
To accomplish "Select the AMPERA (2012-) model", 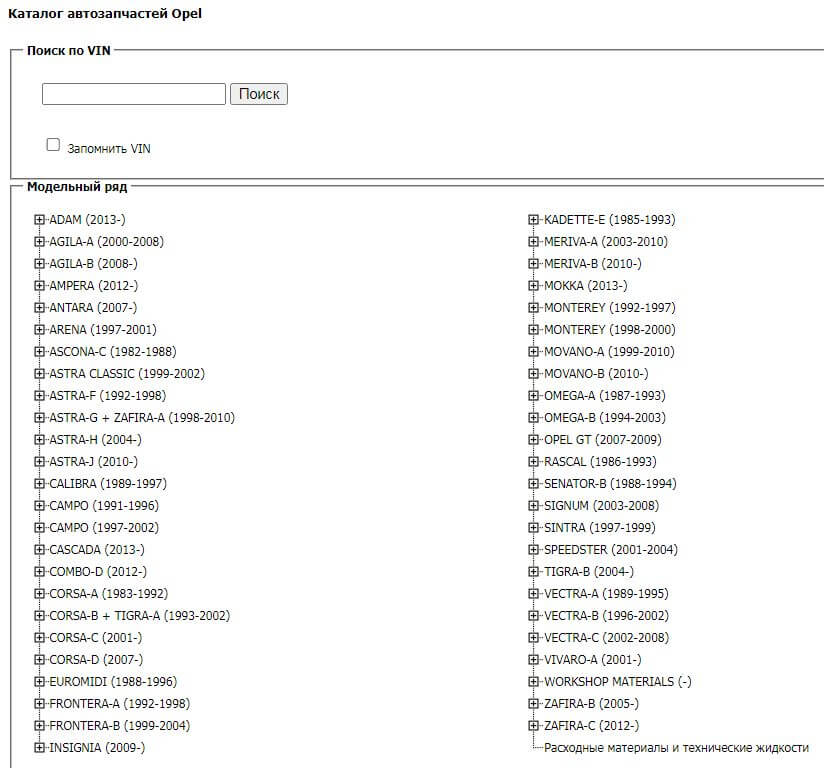I will tap(93, 286).
